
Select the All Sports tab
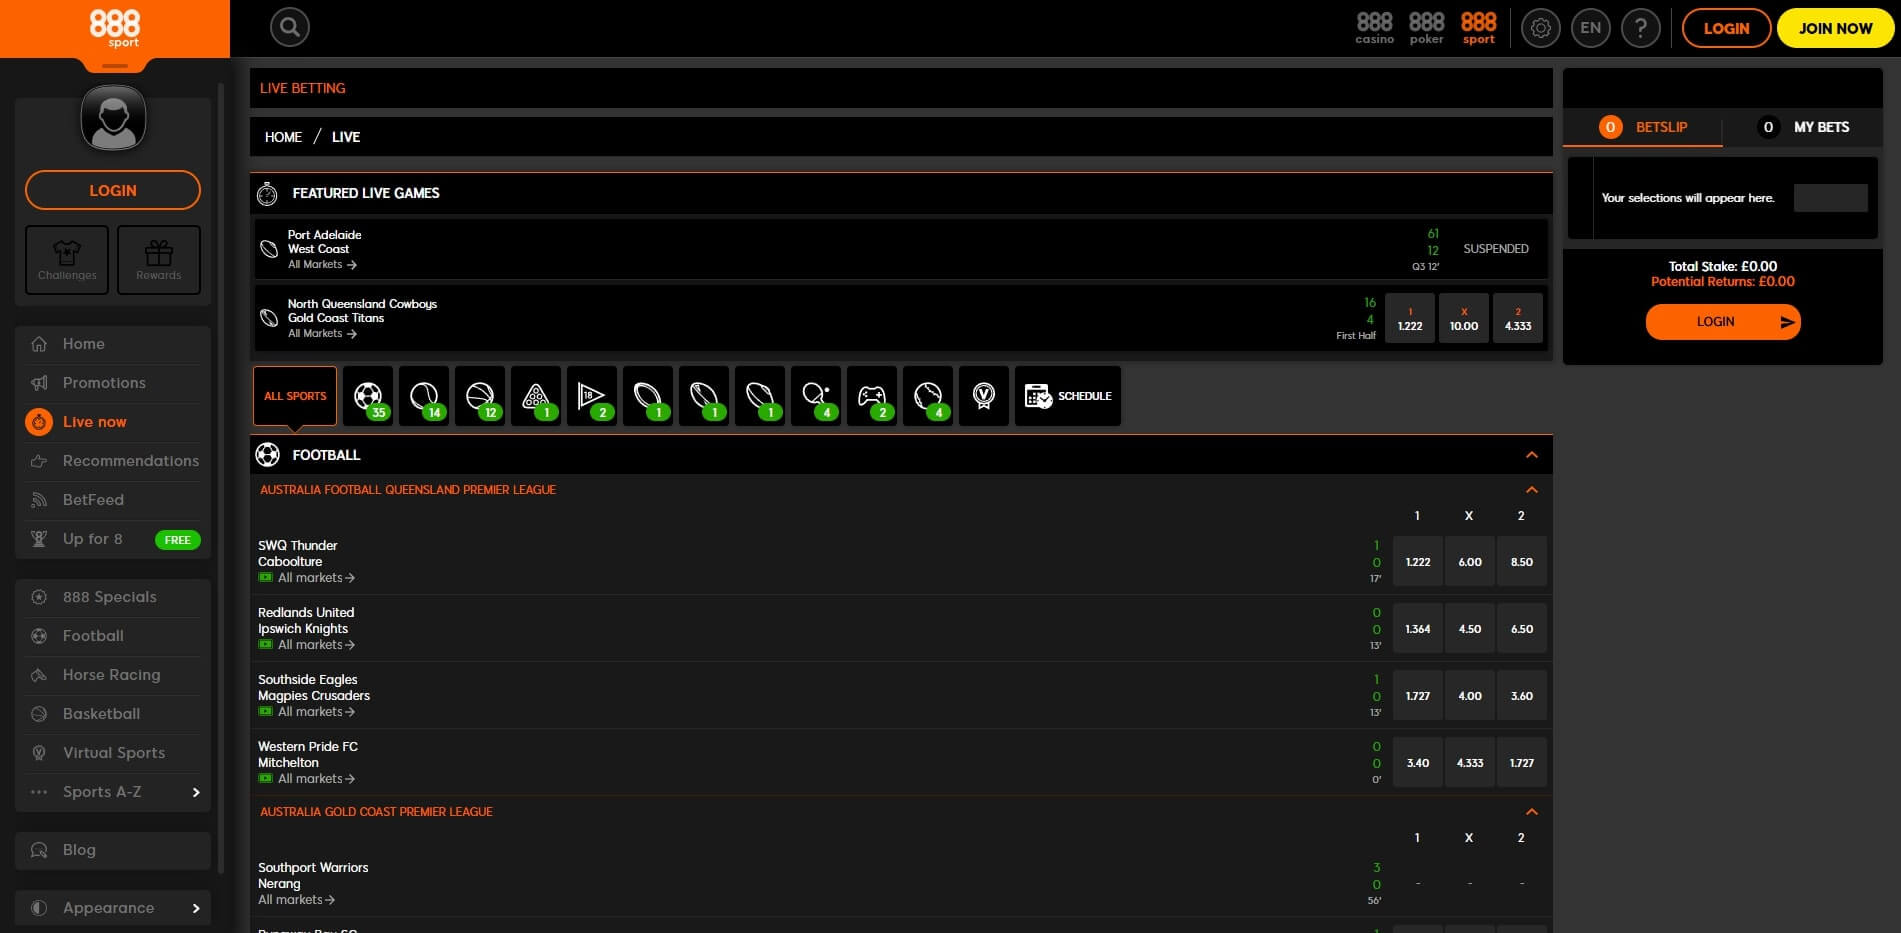[x=295, y=396]
